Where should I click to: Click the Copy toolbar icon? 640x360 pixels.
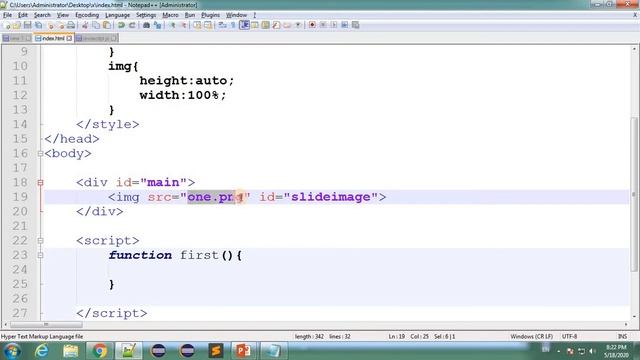(96, 25)
